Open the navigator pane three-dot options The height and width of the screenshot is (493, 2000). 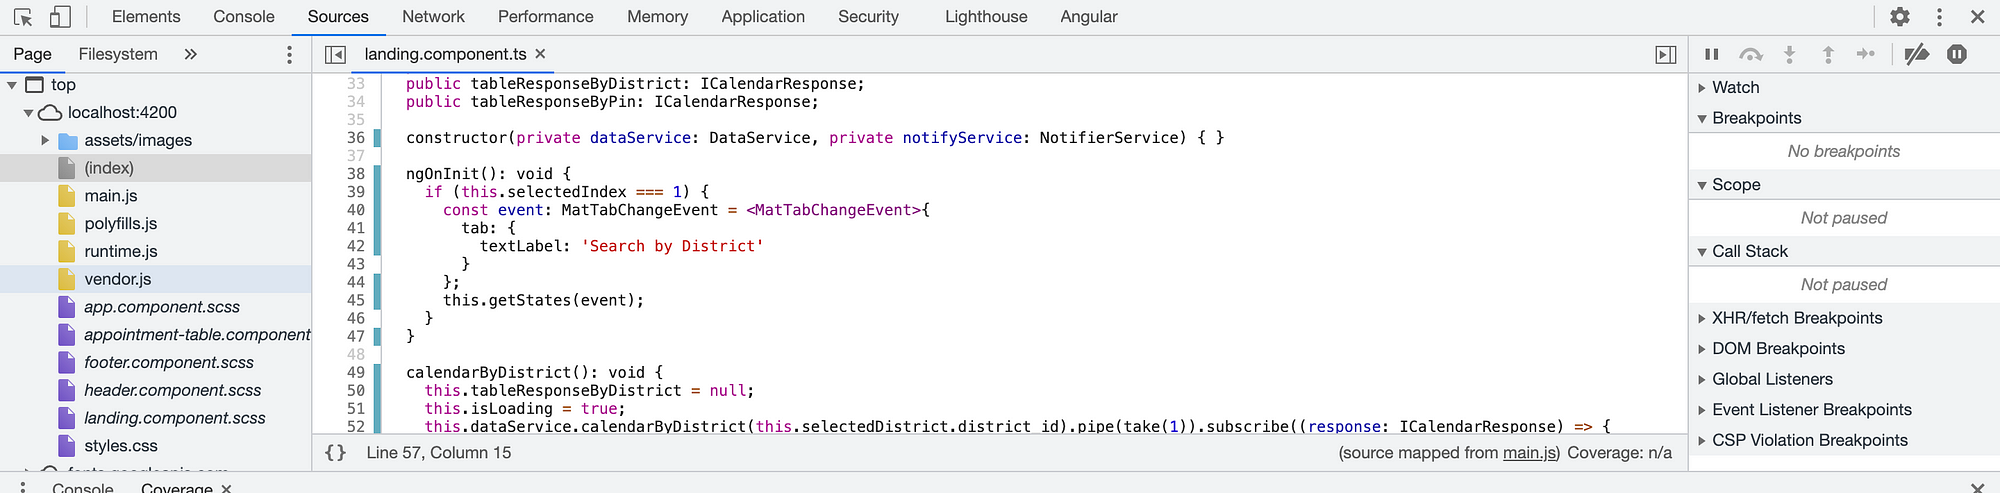click(290, 54)
